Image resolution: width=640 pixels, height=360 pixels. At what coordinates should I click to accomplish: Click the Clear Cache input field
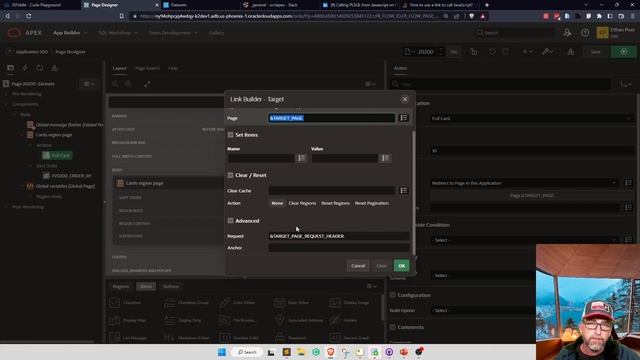(332, 191)
